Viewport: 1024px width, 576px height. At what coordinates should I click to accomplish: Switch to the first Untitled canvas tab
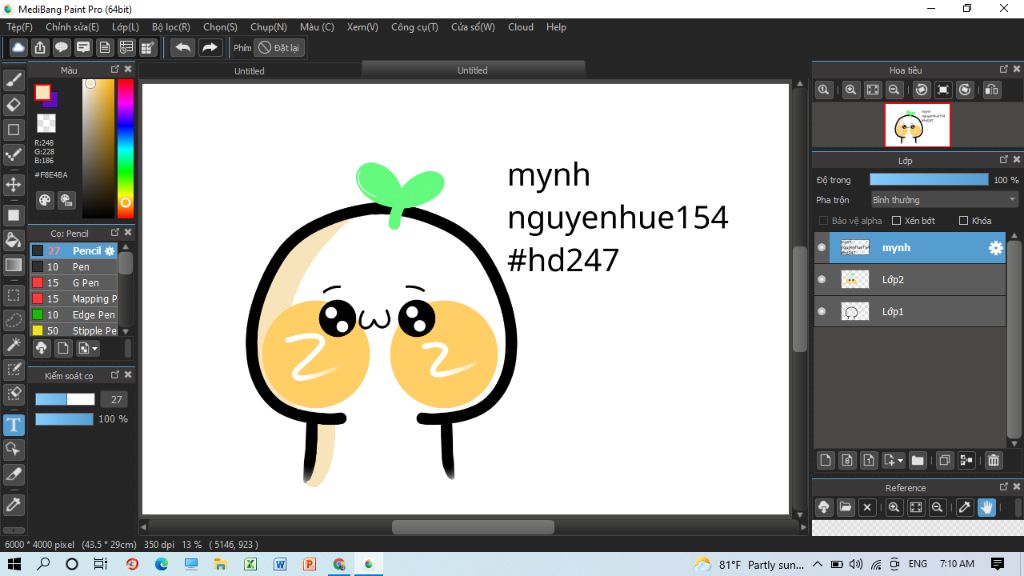coord(249,71)
